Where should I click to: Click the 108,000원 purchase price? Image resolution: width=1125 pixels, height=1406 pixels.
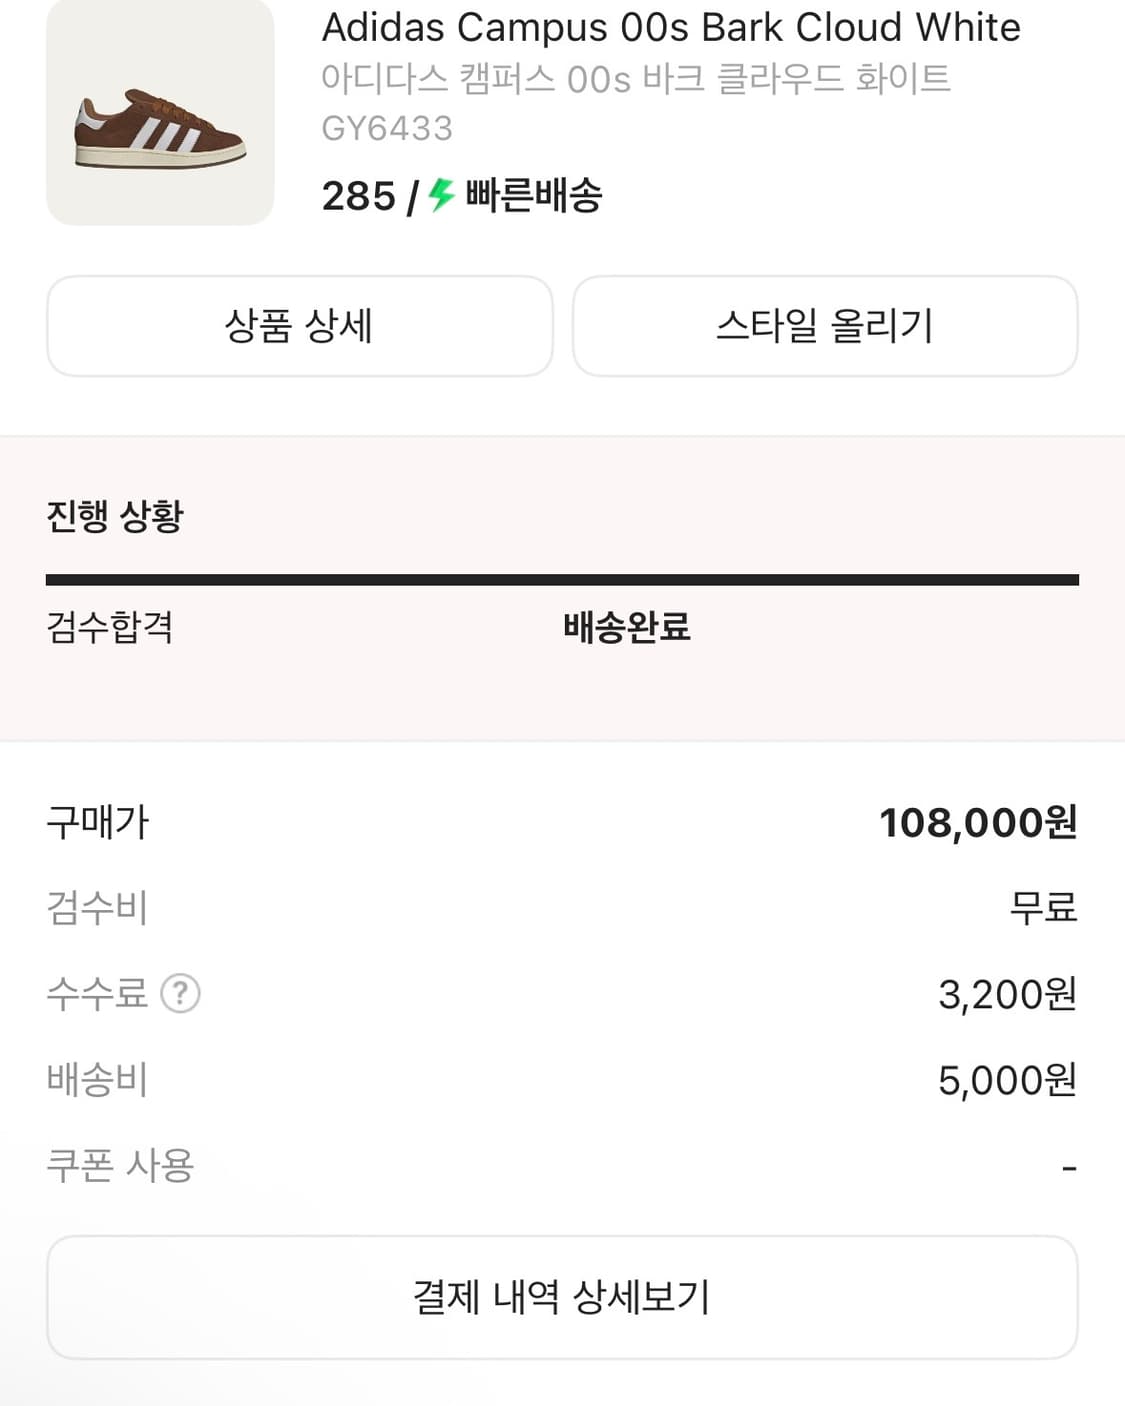coord(977,823)
